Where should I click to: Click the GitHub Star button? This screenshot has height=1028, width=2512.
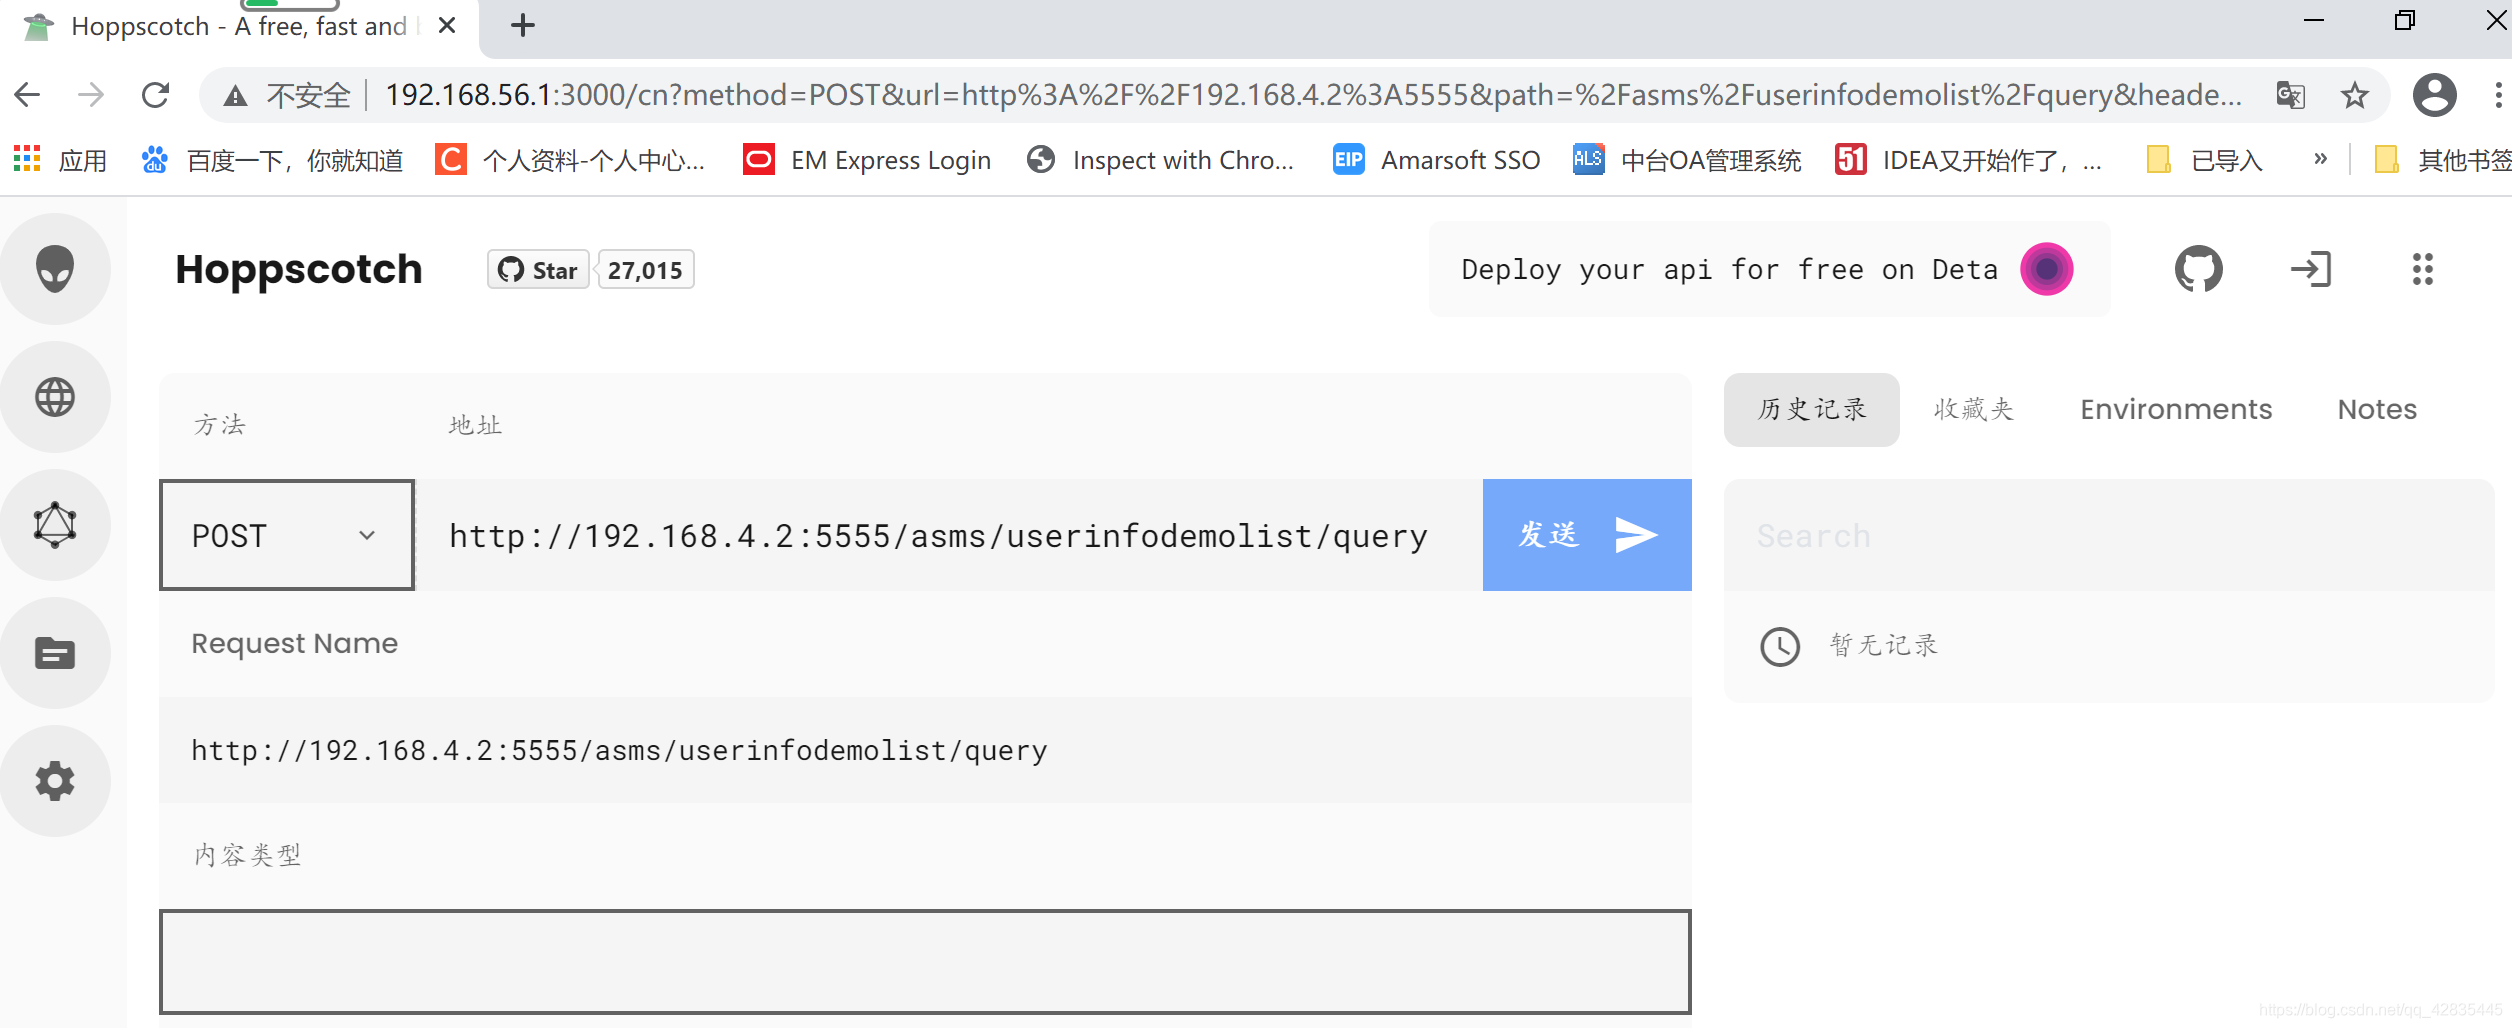click(538, 270)
